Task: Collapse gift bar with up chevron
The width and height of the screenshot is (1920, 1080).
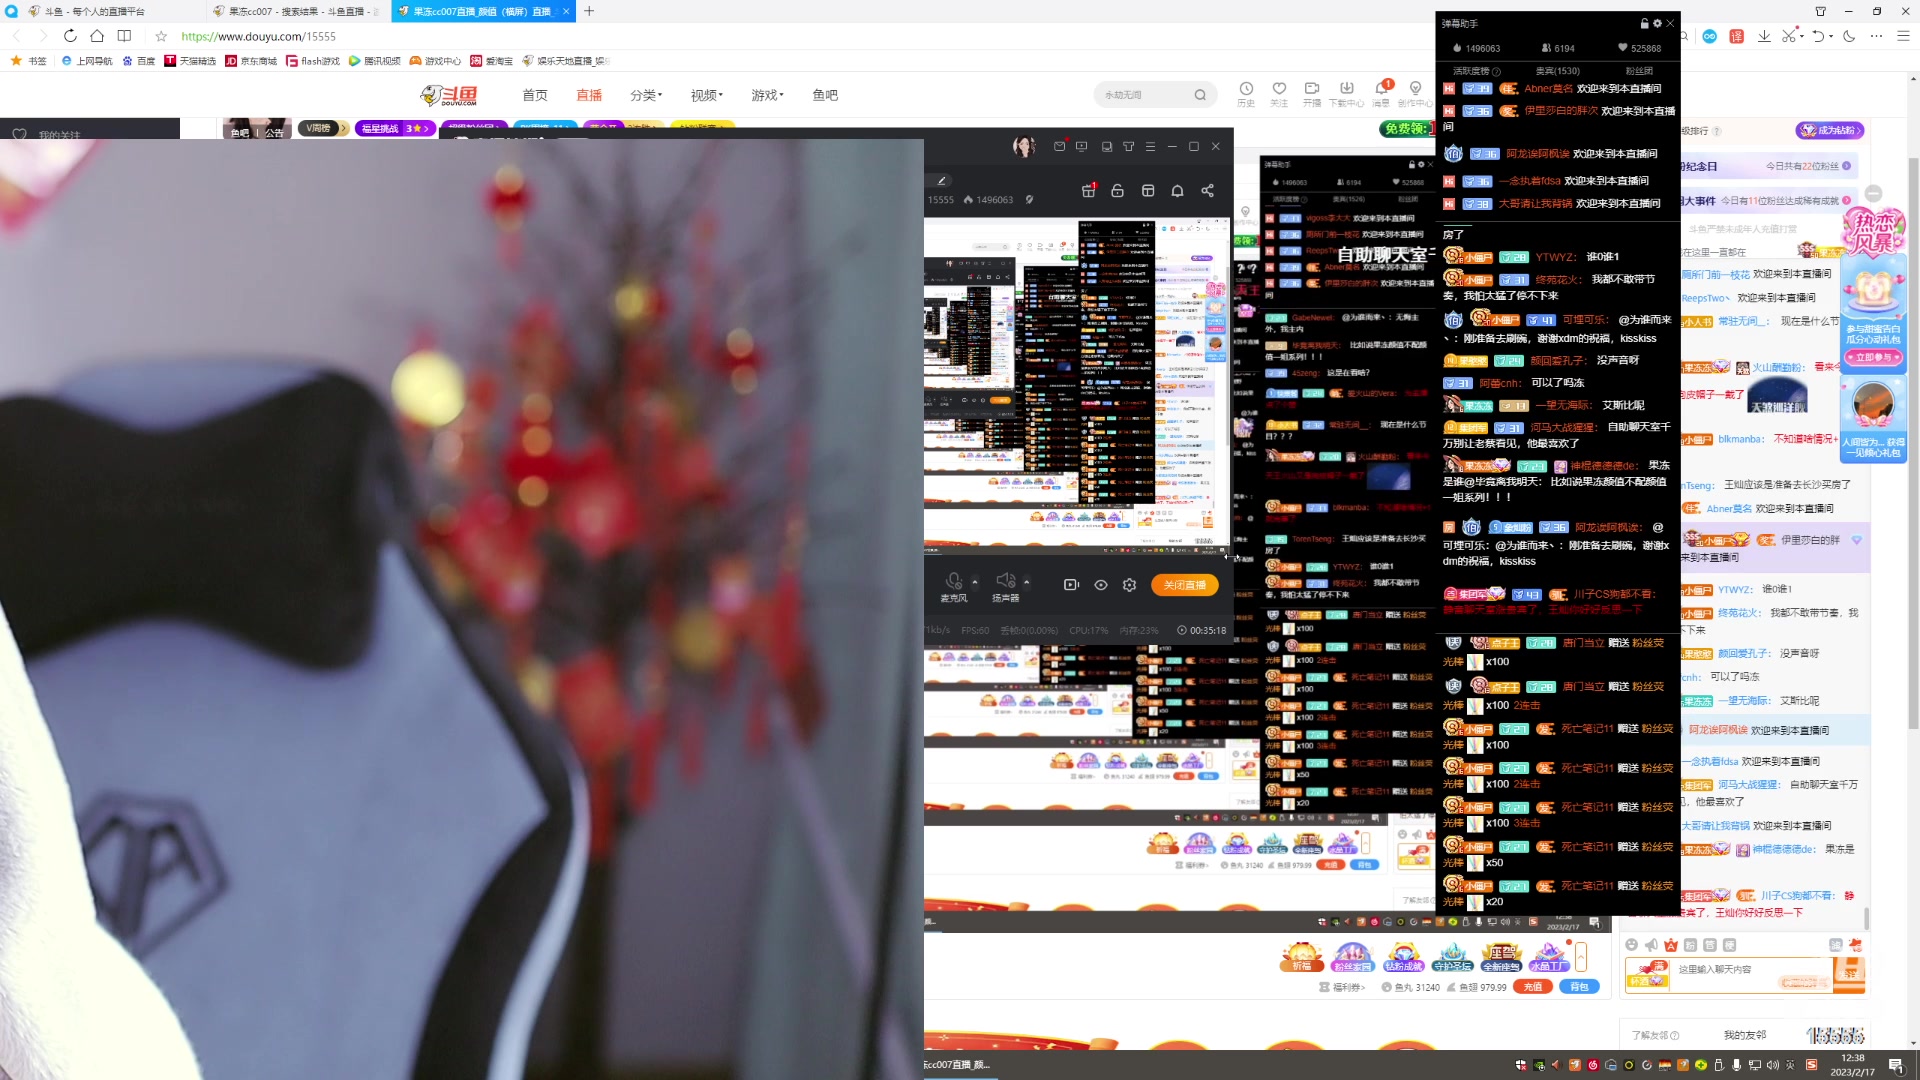Action: point(1581,957)
